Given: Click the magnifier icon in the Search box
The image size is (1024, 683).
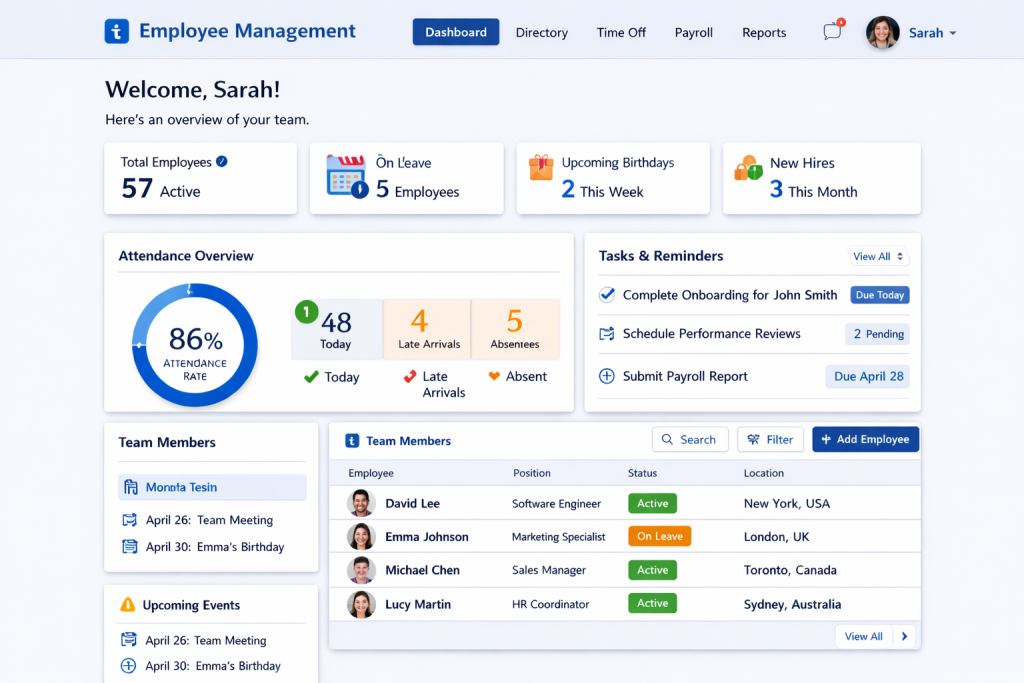Looking at the screenshot, I should pos(667,439).
